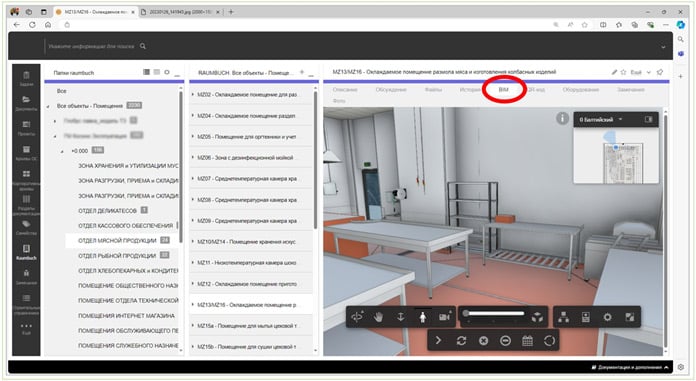
Task: Open the 'Ещё' dropdown in room header
Action: [x=641, y=72]
